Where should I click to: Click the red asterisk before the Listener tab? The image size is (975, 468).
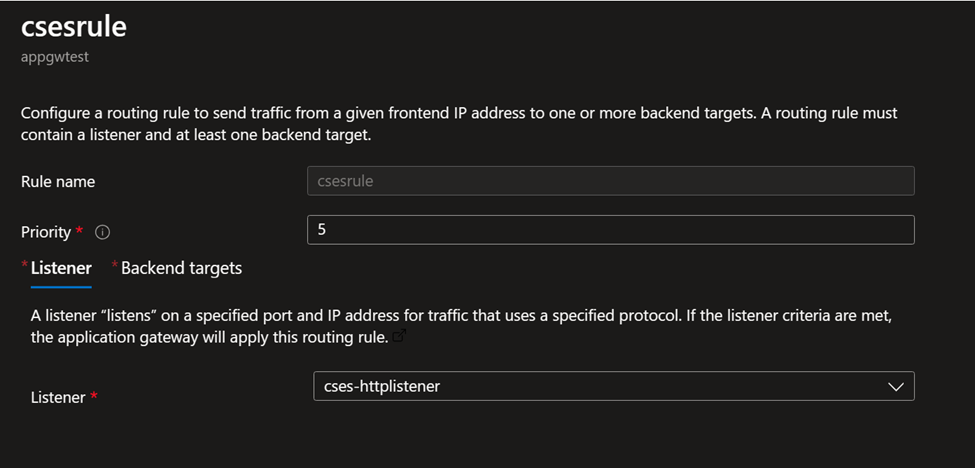tap(25, 265)
